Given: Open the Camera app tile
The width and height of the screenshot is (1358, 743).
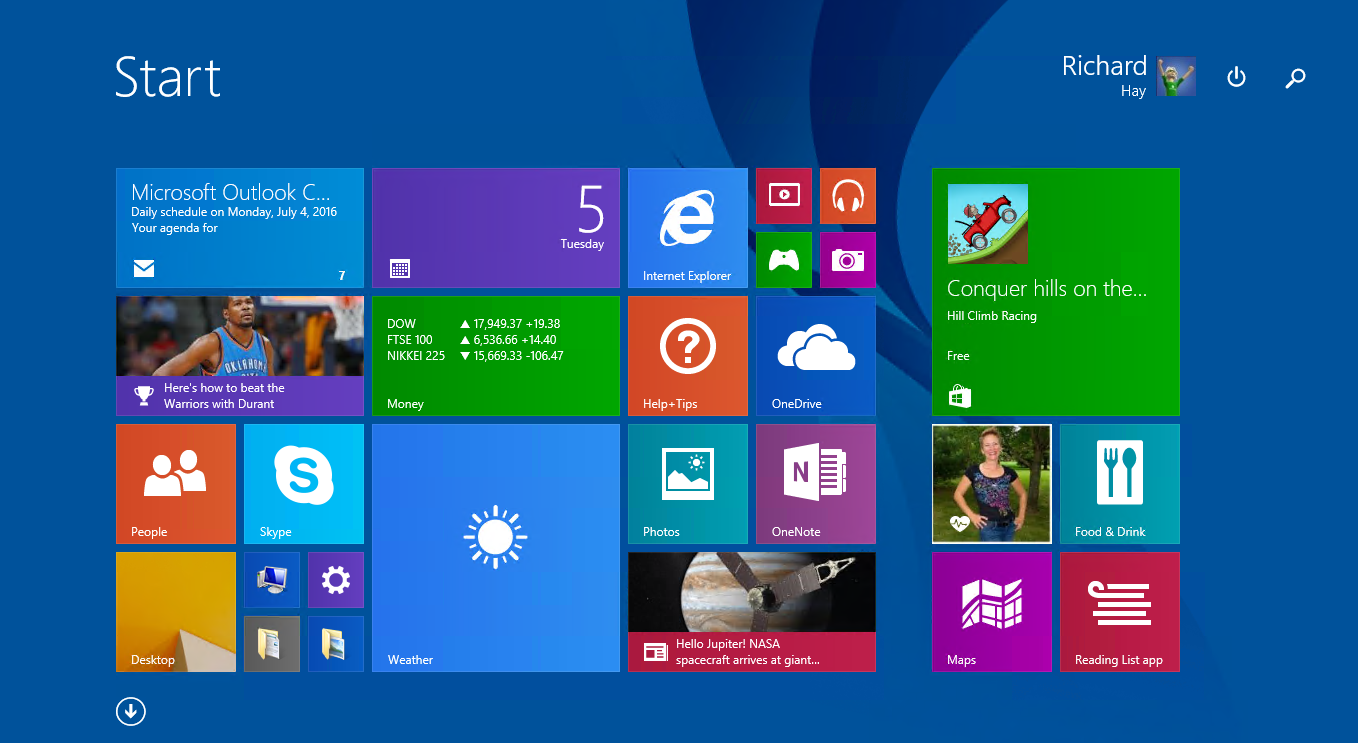Looking at the screenshot, I should (x=847, y=259).
